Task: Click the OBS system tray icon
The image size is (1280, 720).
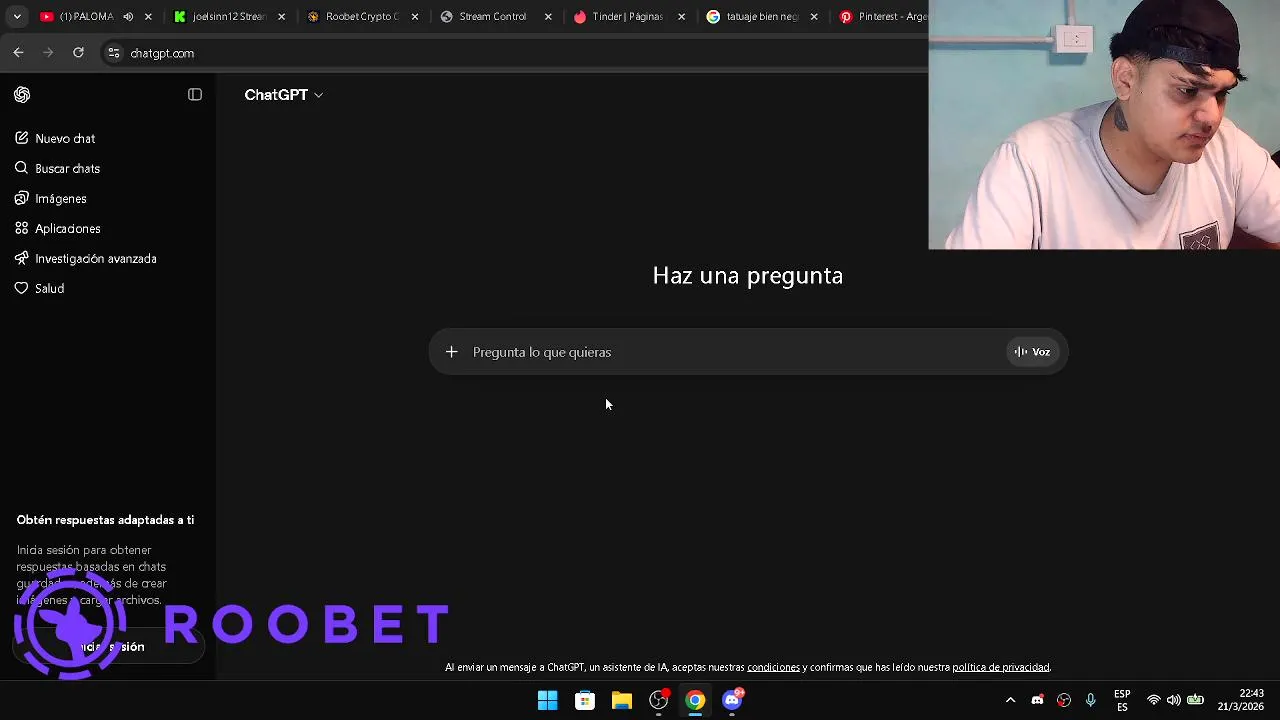Action: [1064, 701]
